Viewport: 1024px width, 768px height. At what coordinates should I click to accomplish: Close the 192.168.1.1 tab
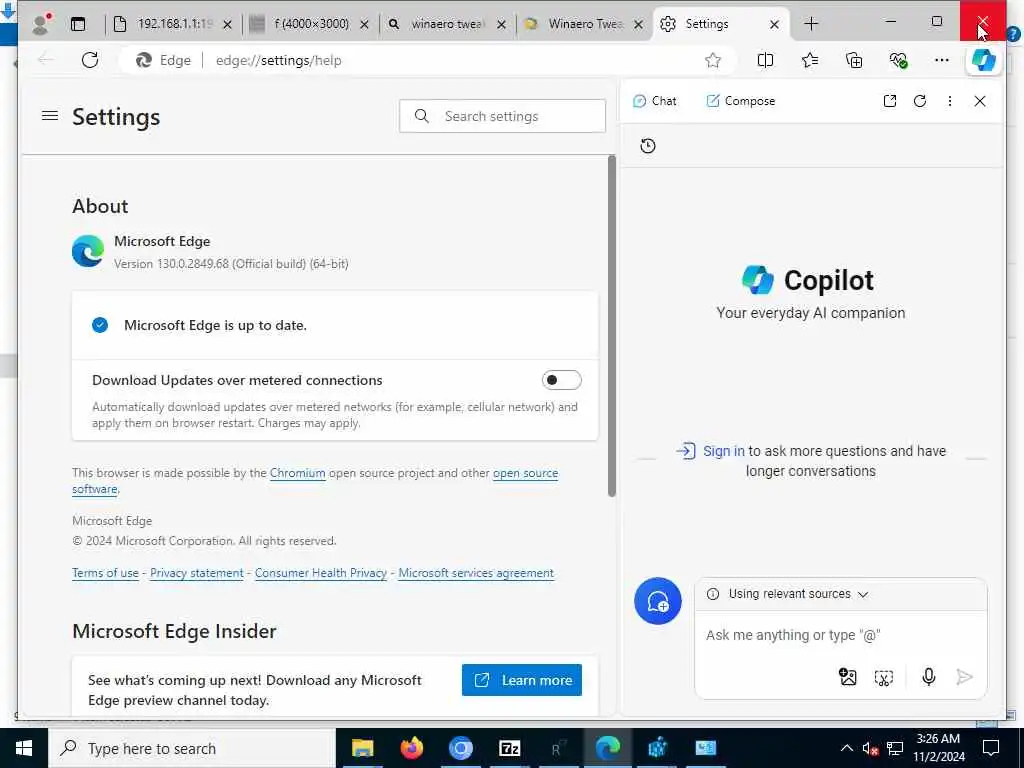click(227, 24)
